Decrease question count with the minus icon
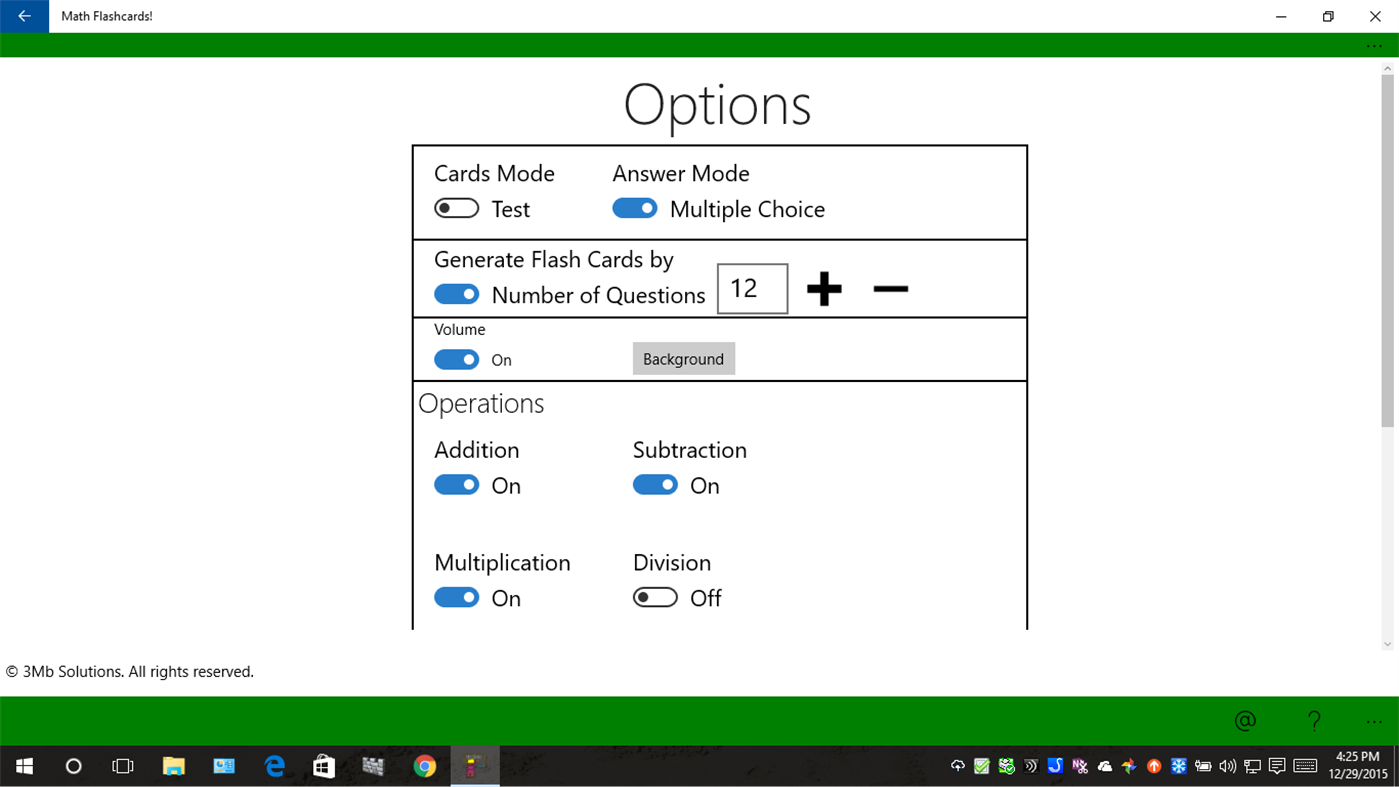Screen dimensions: 1399x787 click(x=889, y=289)
